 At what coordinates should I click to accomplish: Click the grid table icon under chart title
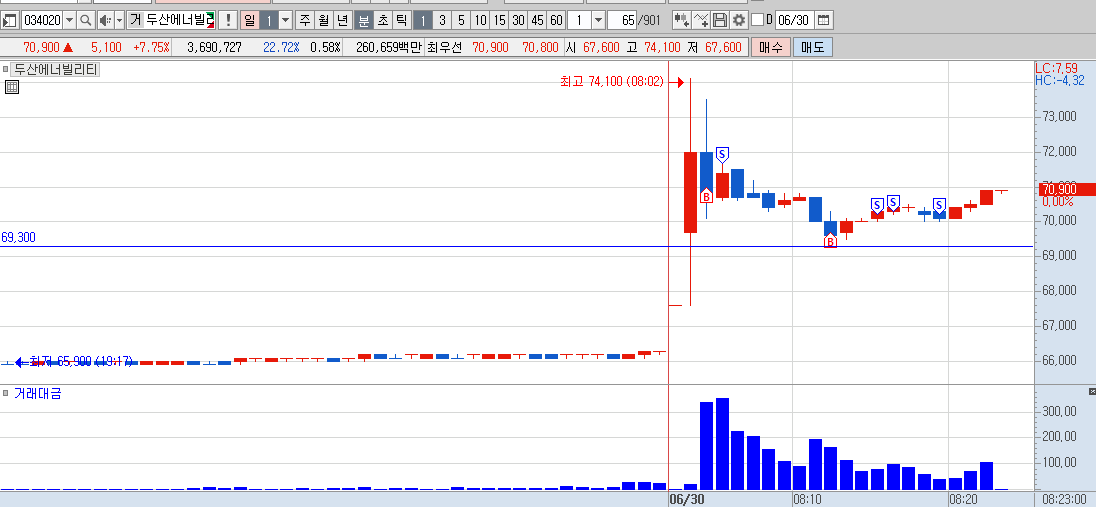click(11, 87)
